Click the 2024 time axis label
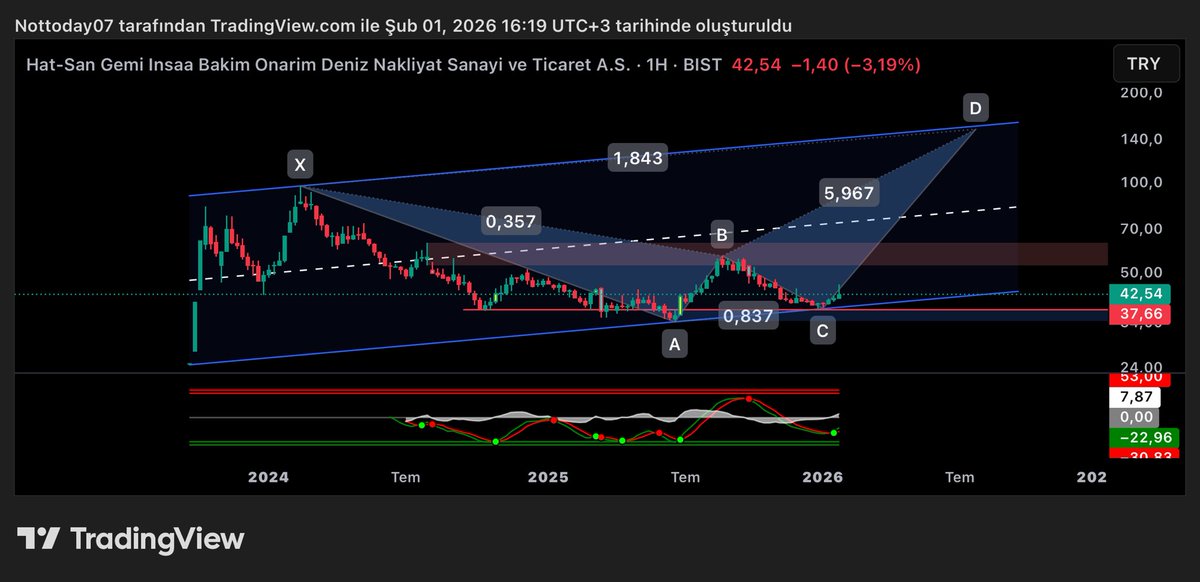The image size is (1200, 582). click(x=267, y=477)
